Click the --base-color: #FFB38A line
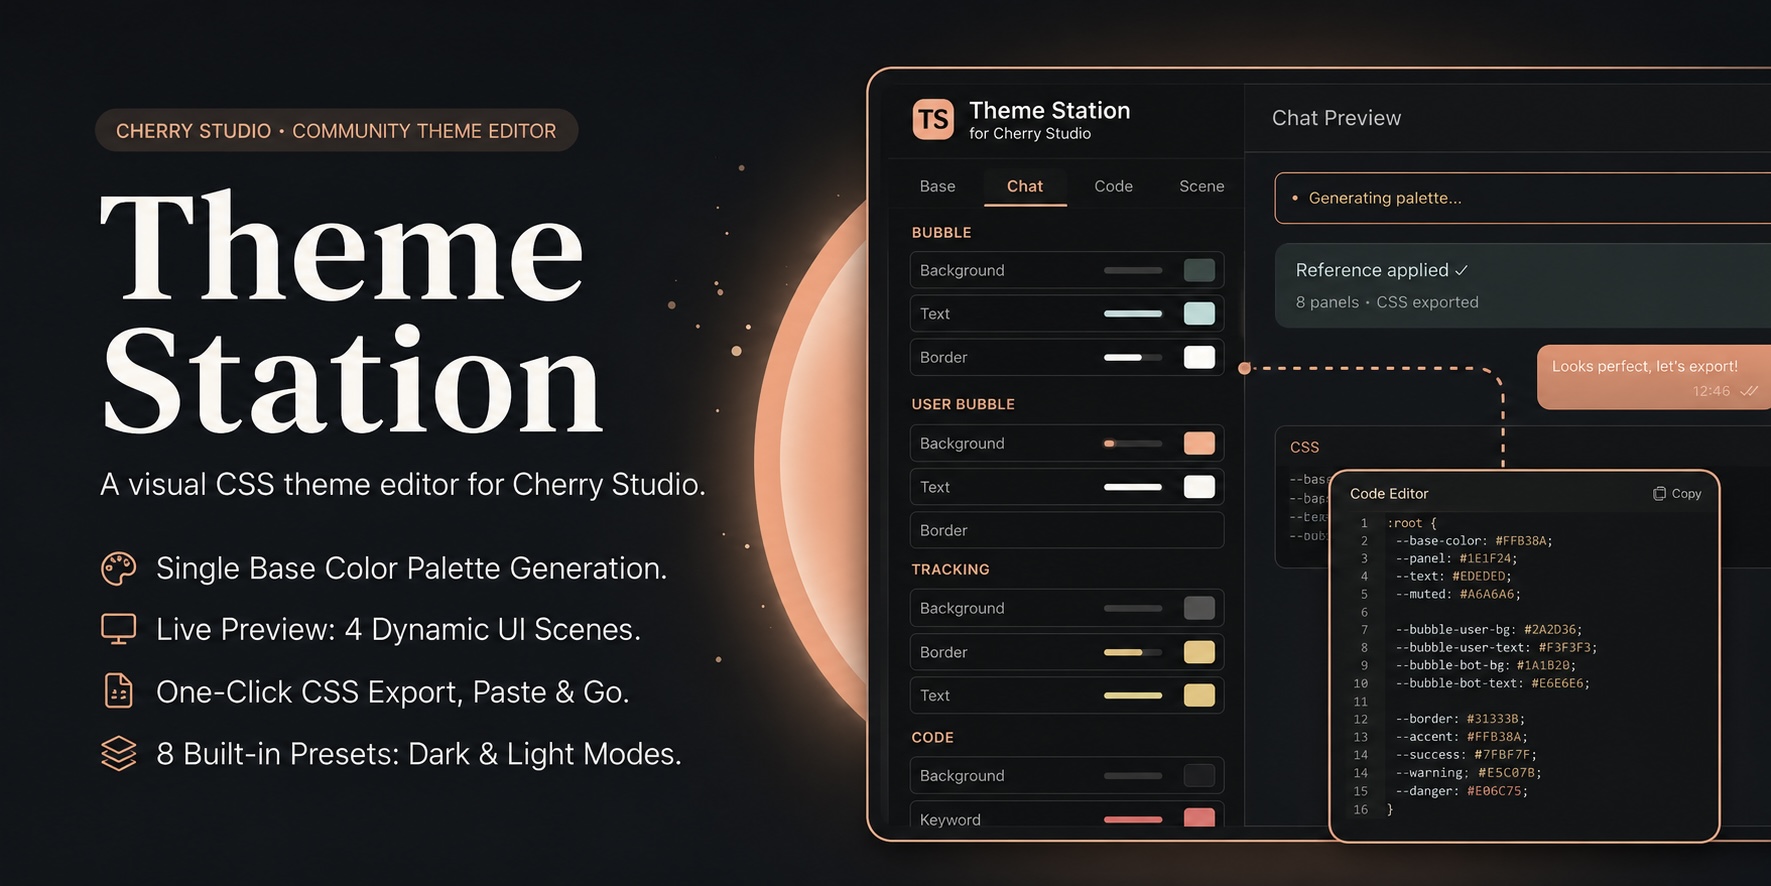Viewport: 1771px width, 886px height. click(1474, 541)
